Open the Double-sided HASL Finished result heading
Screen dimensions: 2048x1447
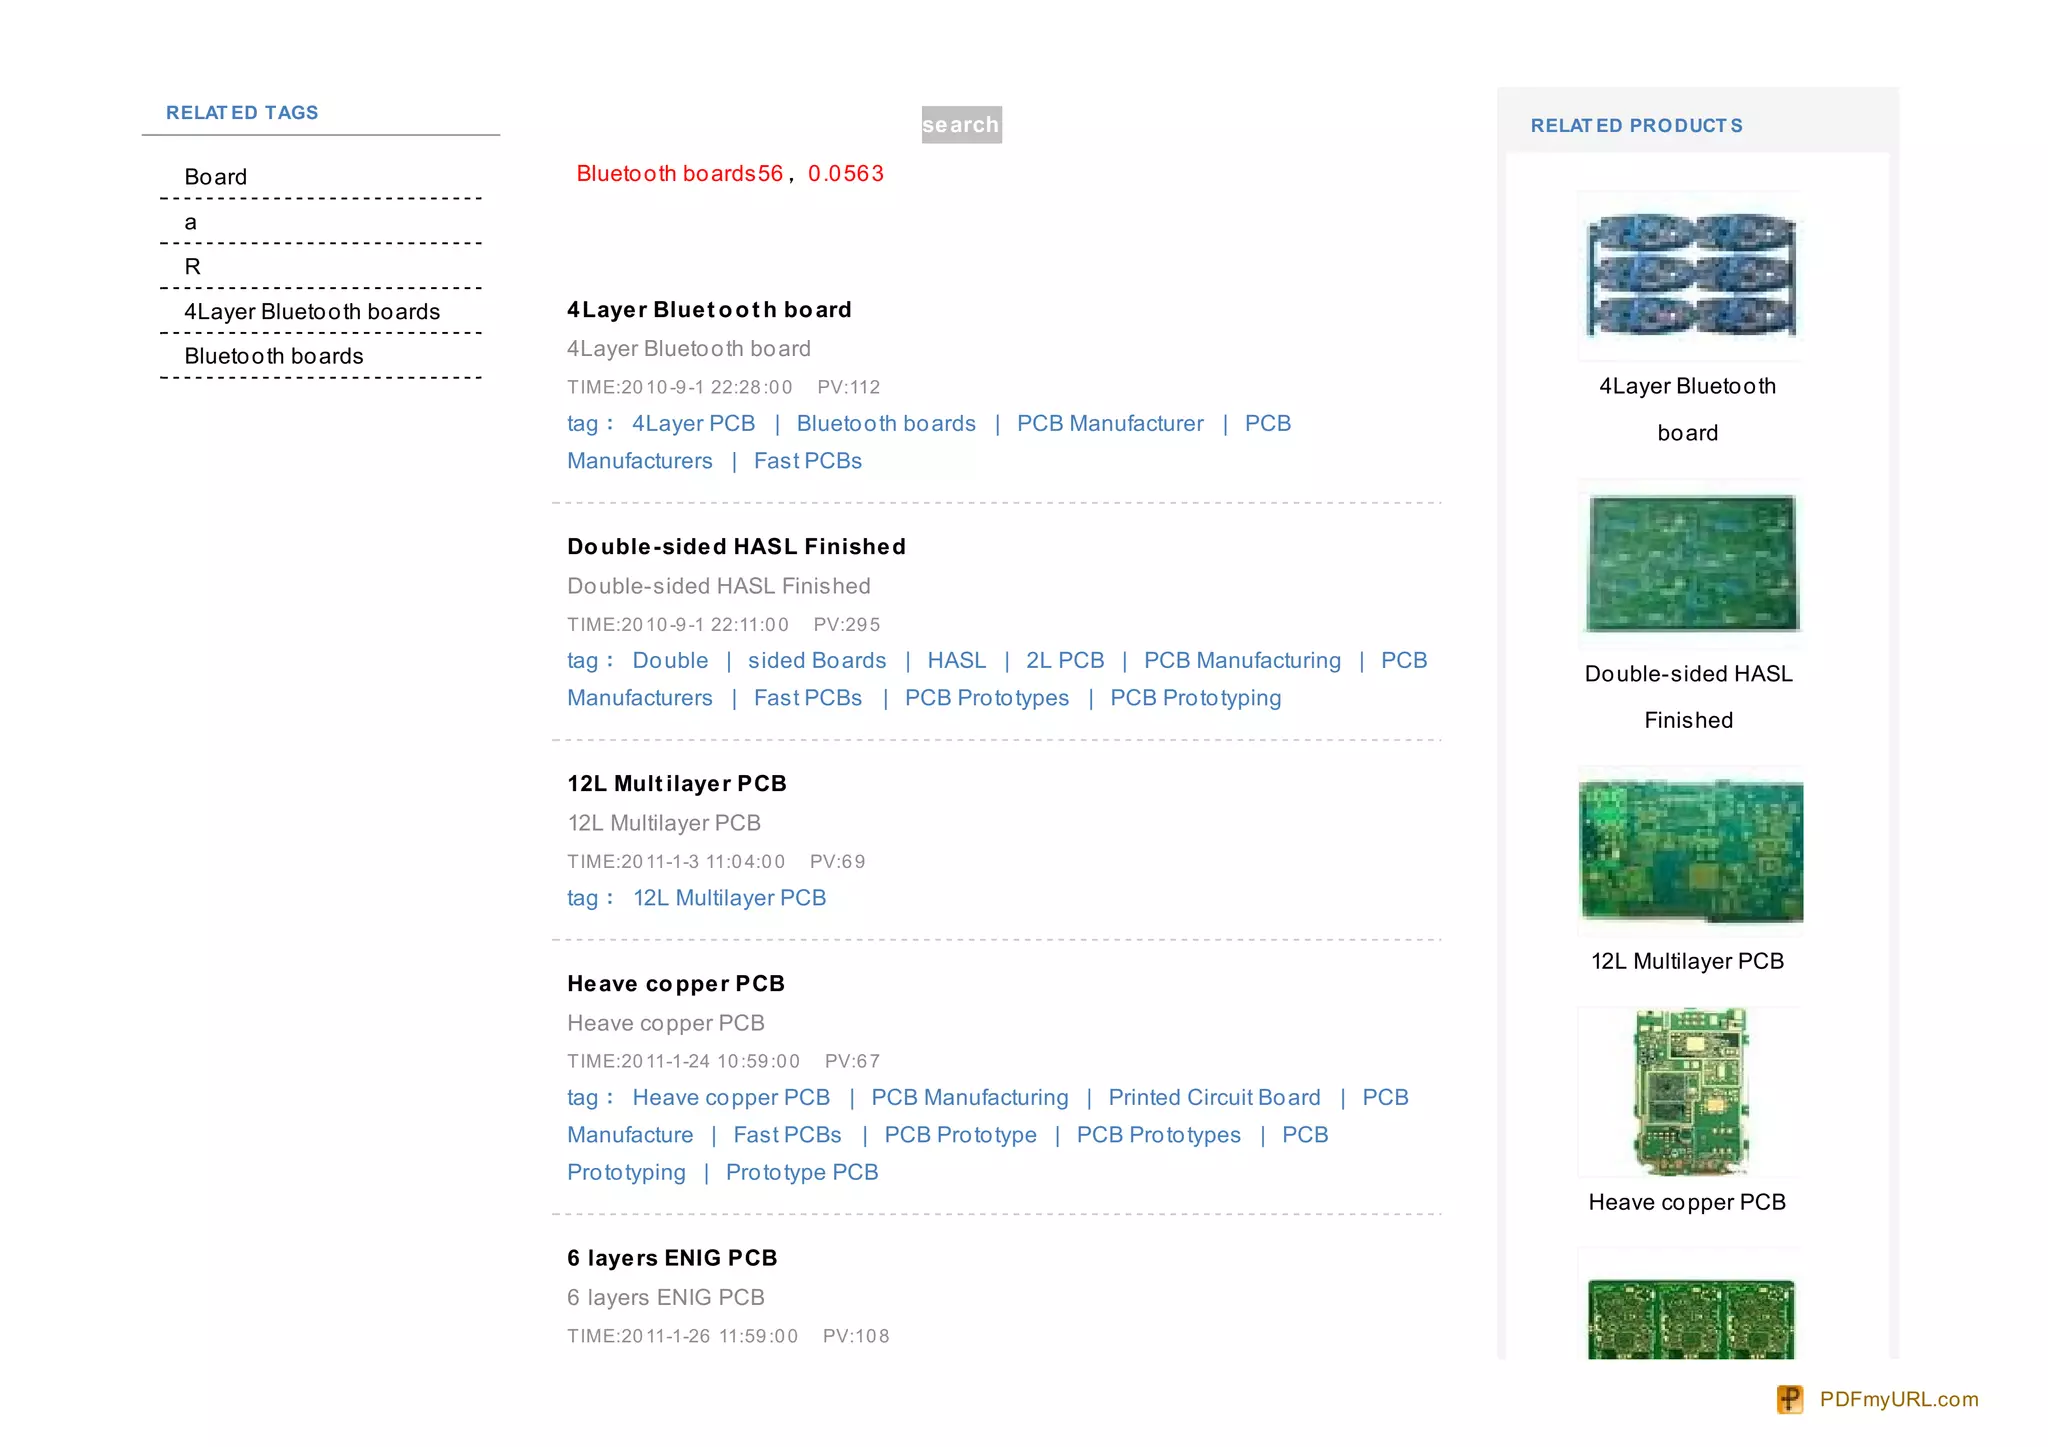[736, 547]
